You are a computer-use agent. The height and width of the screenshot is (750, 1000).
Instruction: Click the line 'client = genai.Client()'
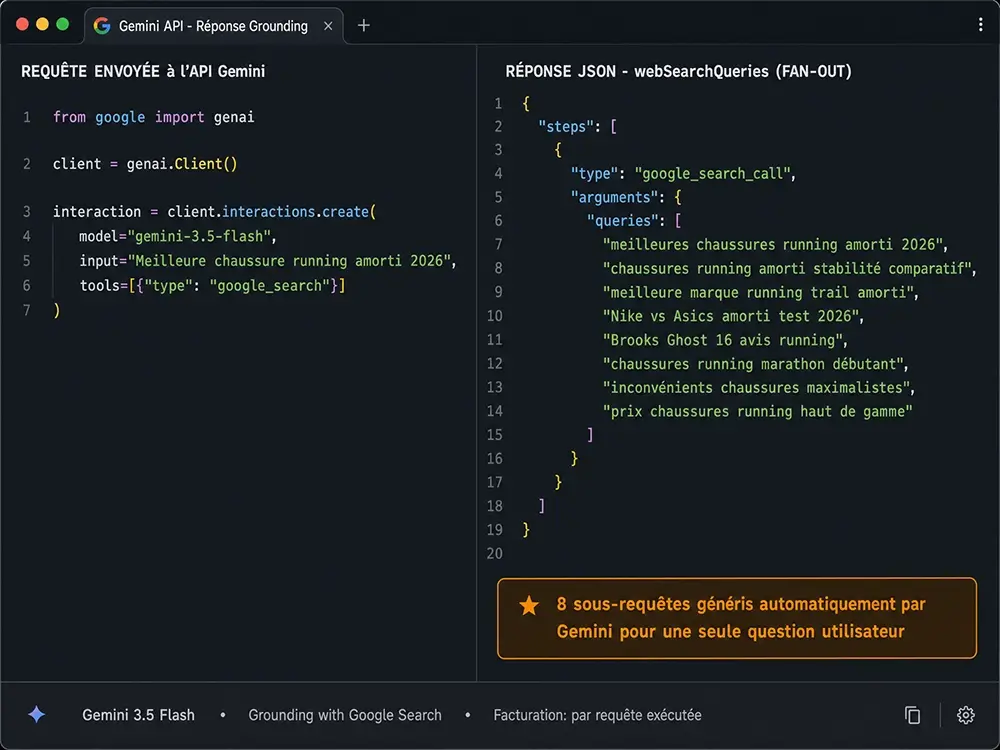point(145,164)
